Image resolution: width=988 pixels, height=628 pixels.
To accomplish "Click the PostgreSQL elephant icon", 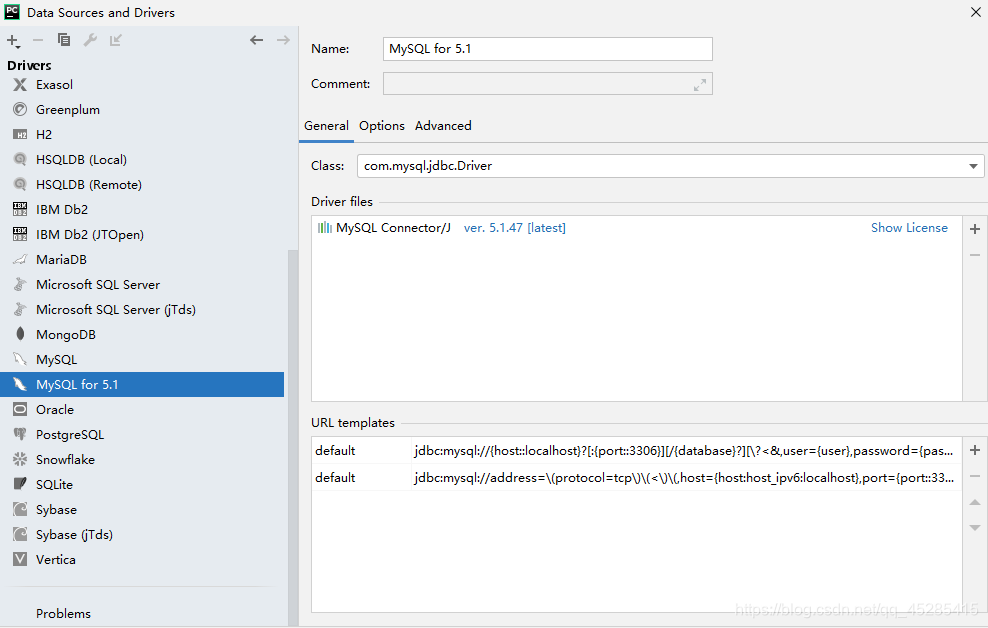I will (20, 435).
